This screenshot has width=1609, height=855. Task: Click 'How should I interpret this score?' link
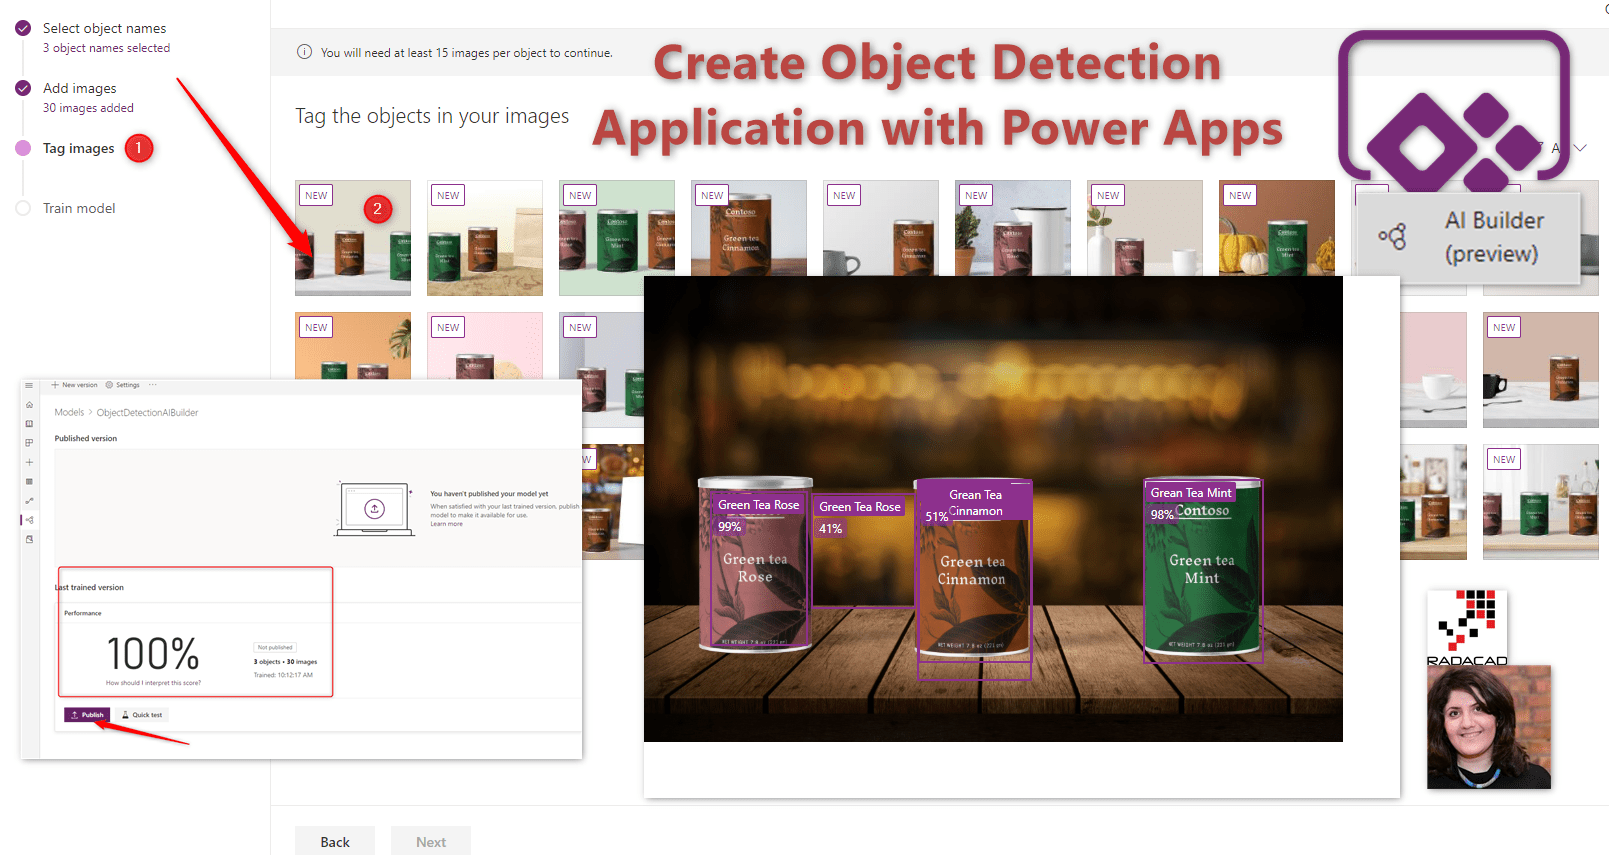point(153,683)
